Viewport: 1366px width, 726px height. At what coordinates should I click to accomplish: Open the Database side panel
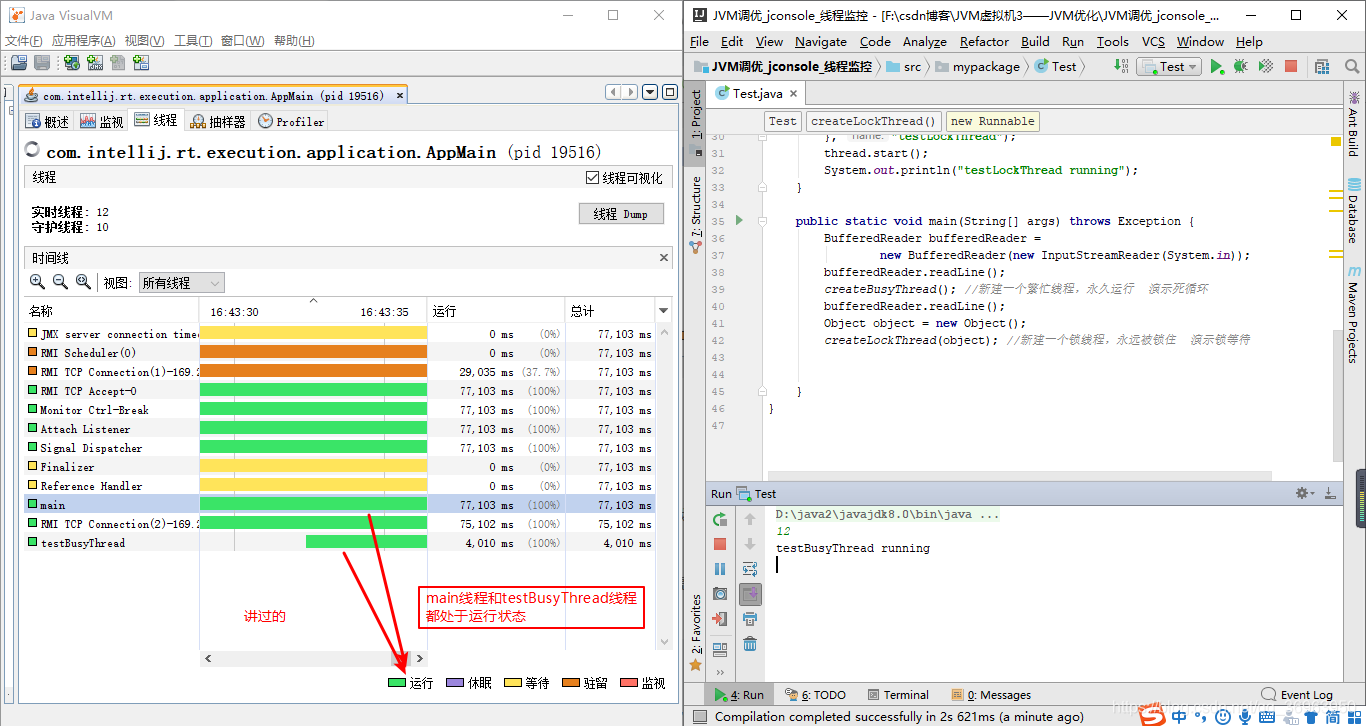tap(1354, 211)
